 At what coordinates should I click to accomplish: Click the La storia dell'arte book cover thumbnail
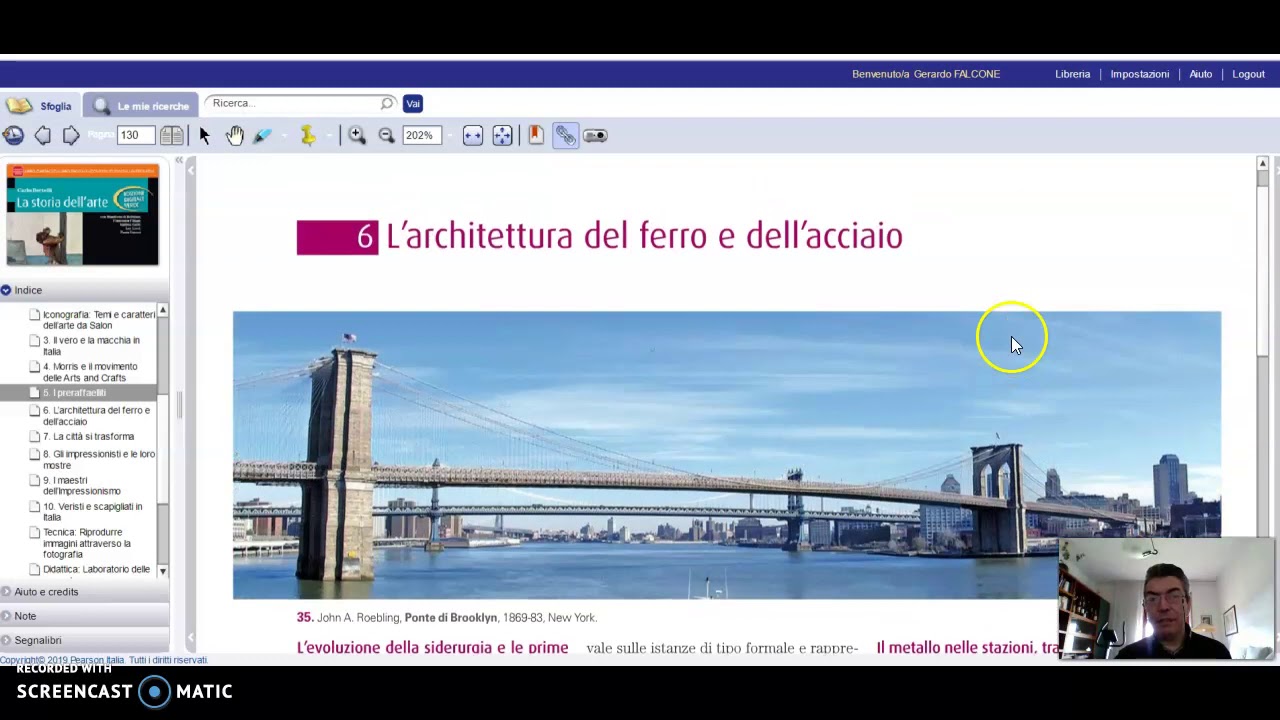click(82, 215)
